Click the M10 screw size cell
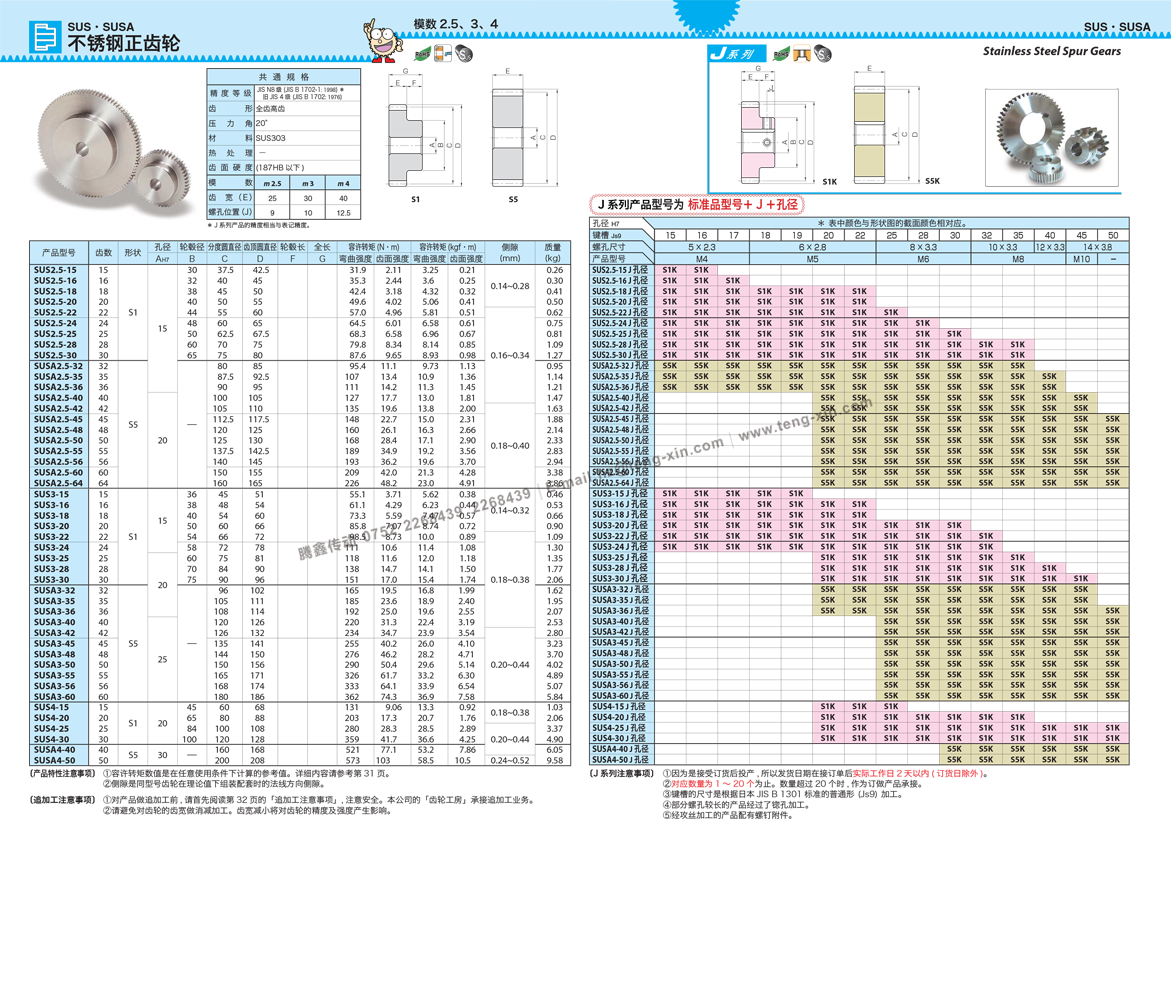 coord(1081,259)
